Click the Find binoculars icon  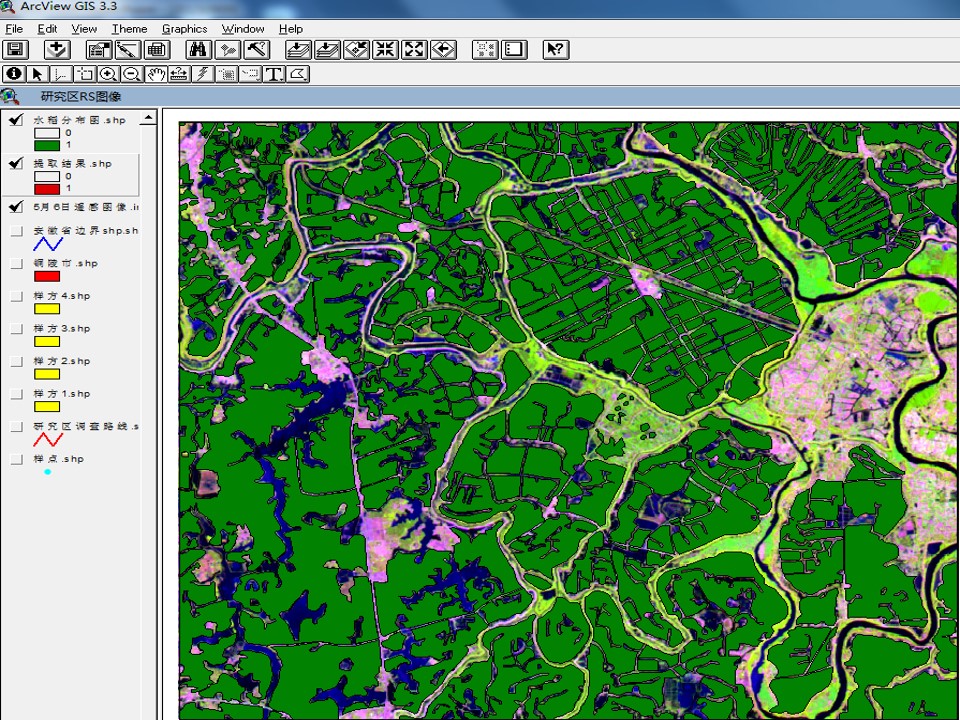click(x=198, y=50)
